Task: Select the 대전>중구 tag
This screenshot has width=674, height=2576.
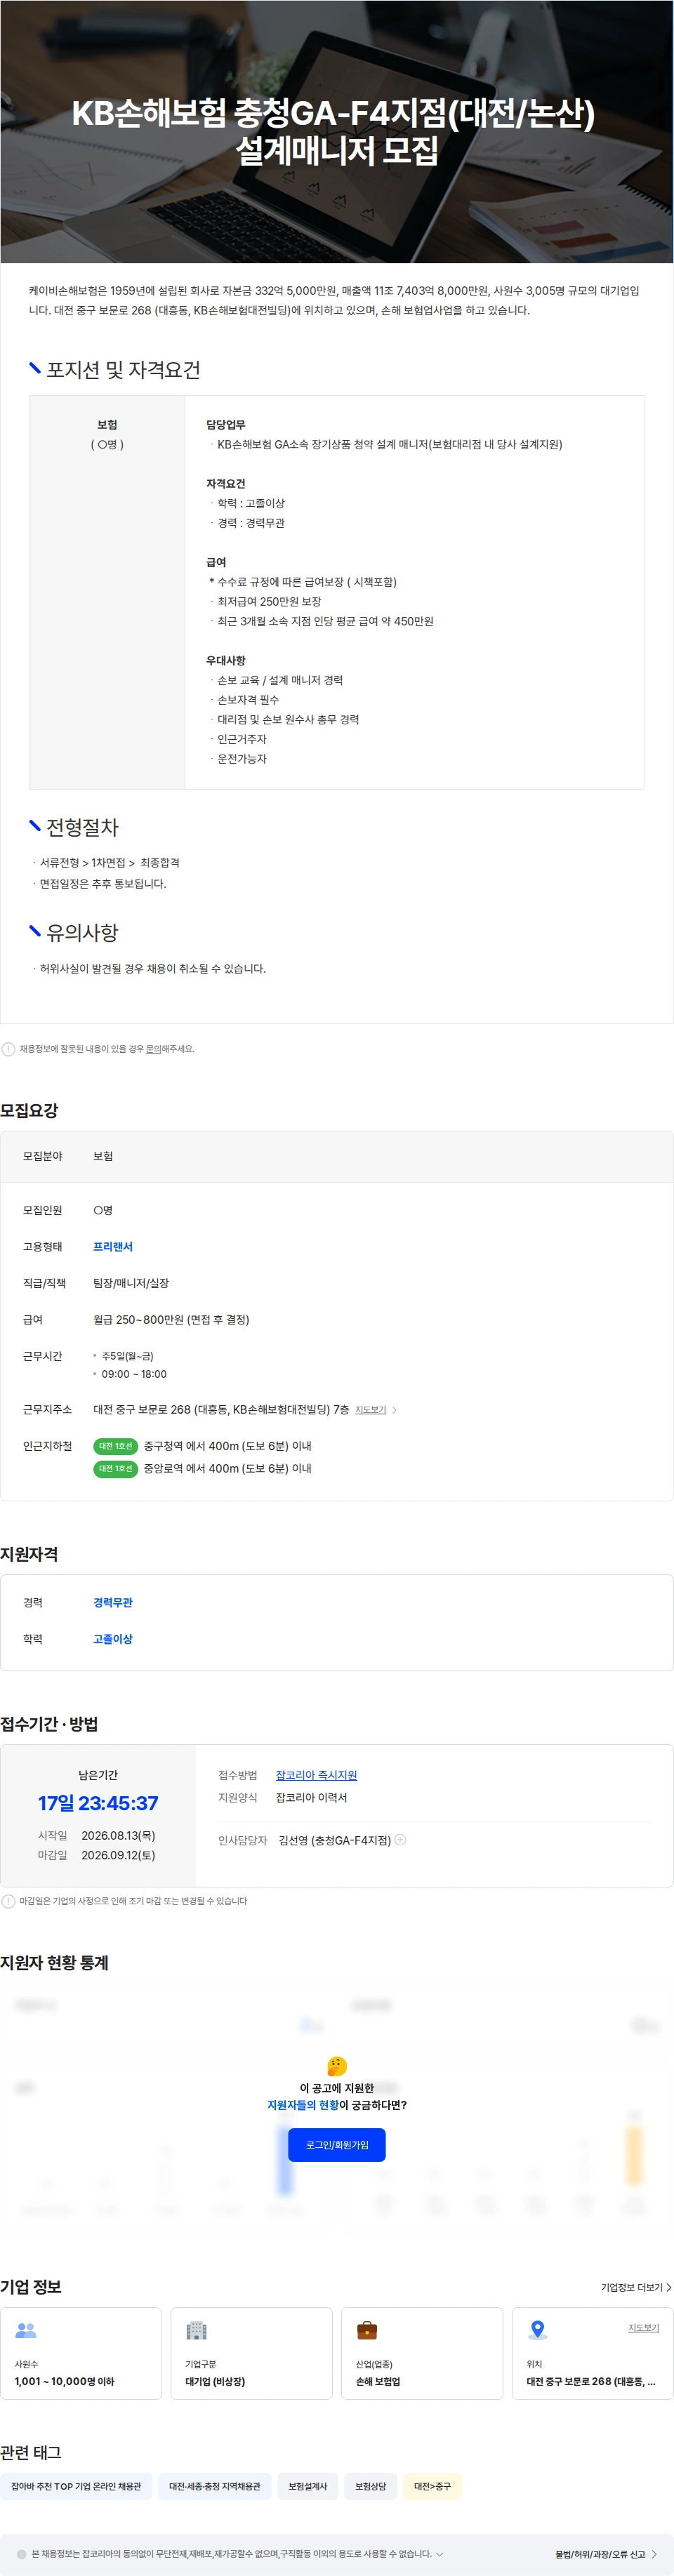Action: coord(432,2486)
